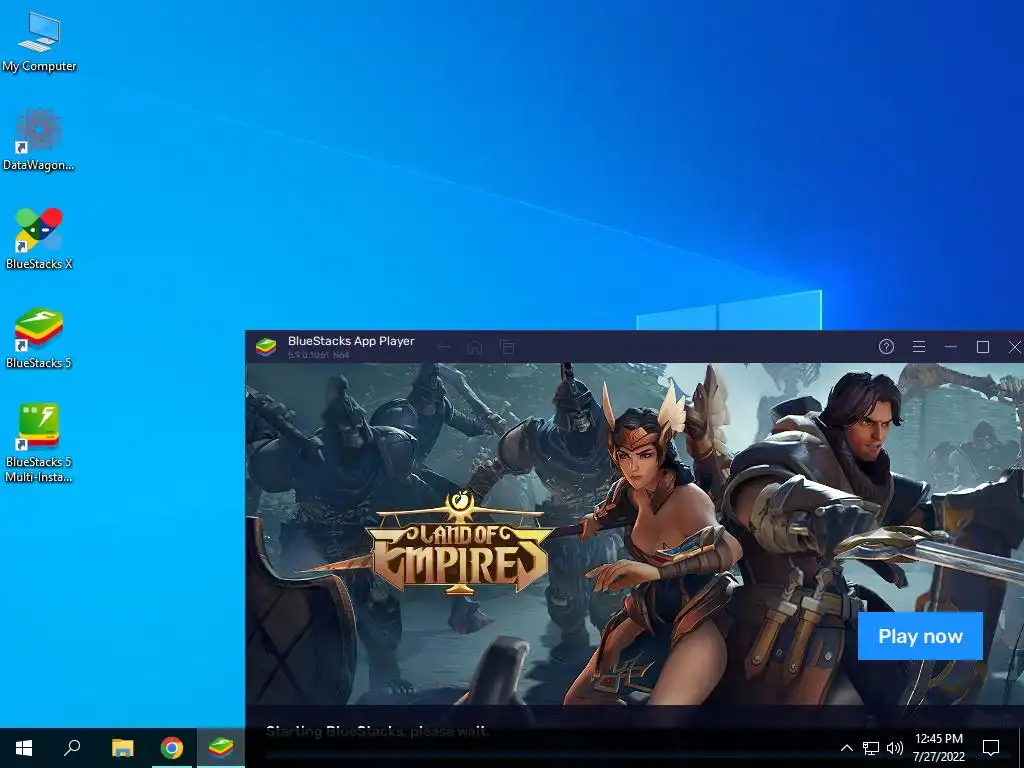Screen dimensions: 1024x768
Task: Click the Land of Empires banner
Action: click(x=634, y=534)
